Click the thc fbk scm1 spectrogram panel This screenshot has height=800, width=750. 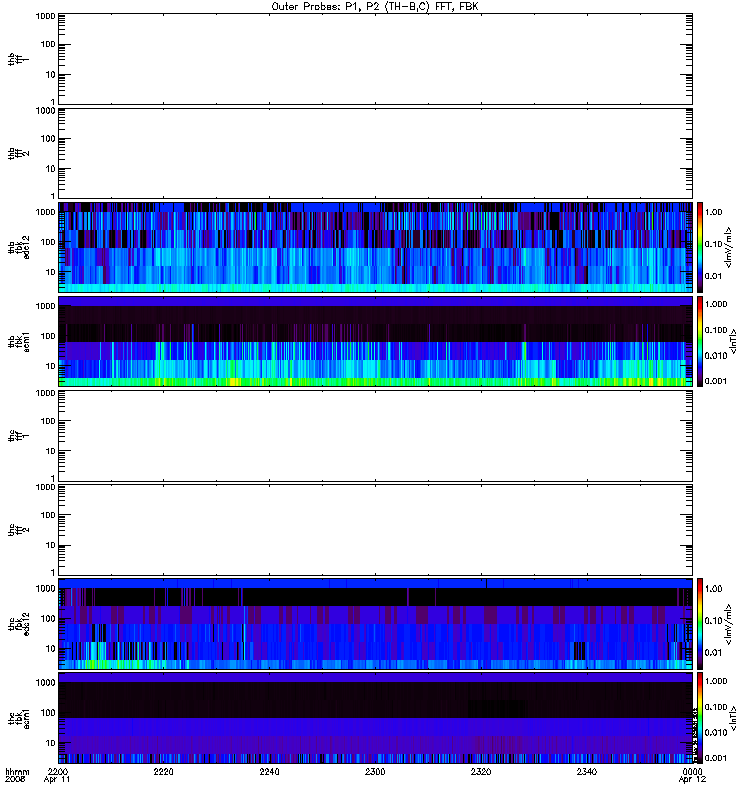tap(375, 718)
